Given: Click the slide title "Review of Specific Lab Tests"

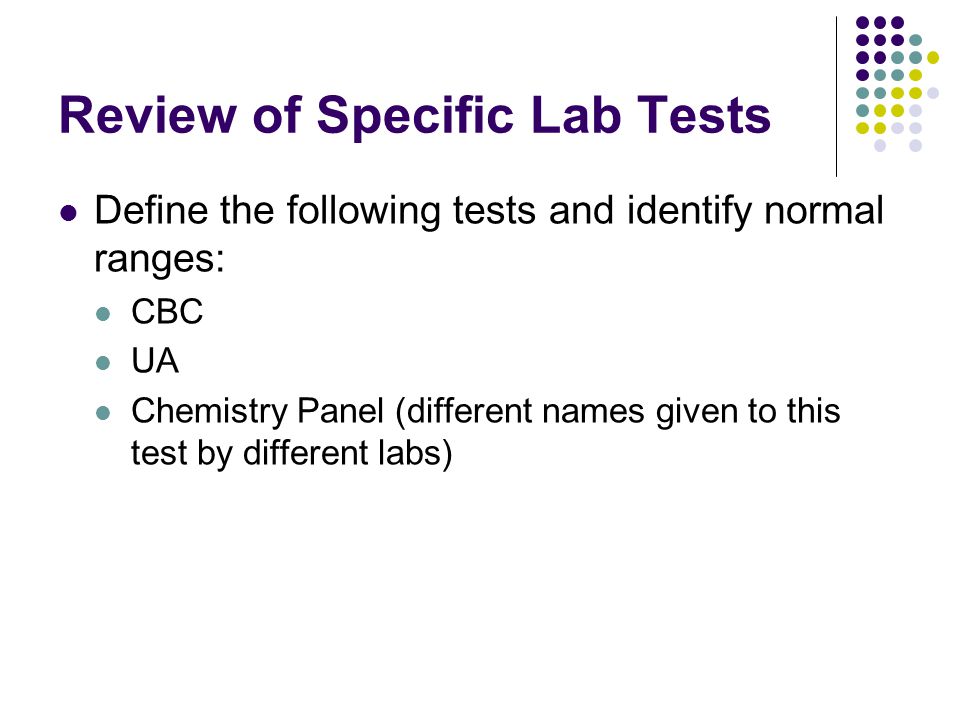Looking at the screenshot, I should (x=414, y=115).
